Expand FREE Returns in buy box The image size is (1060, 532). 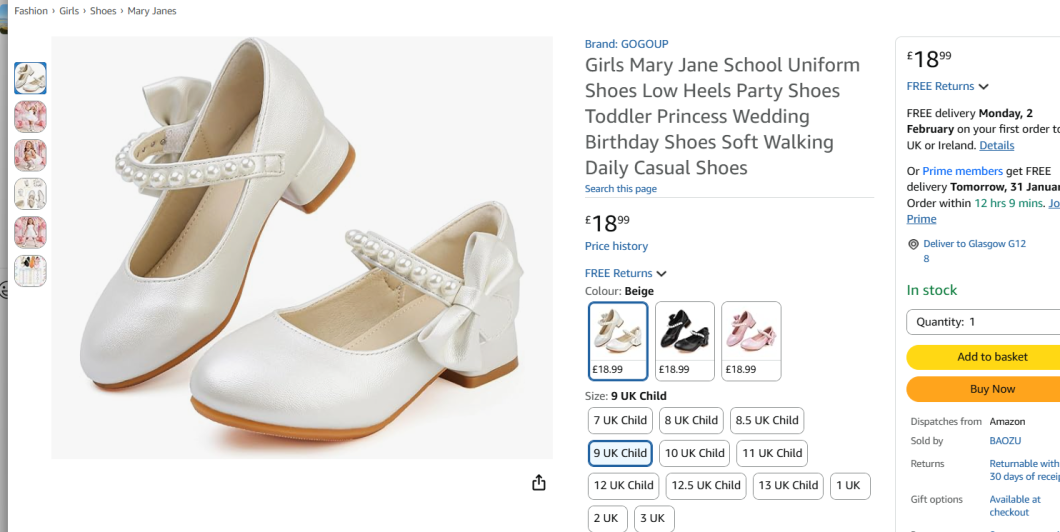click(947, 86)
